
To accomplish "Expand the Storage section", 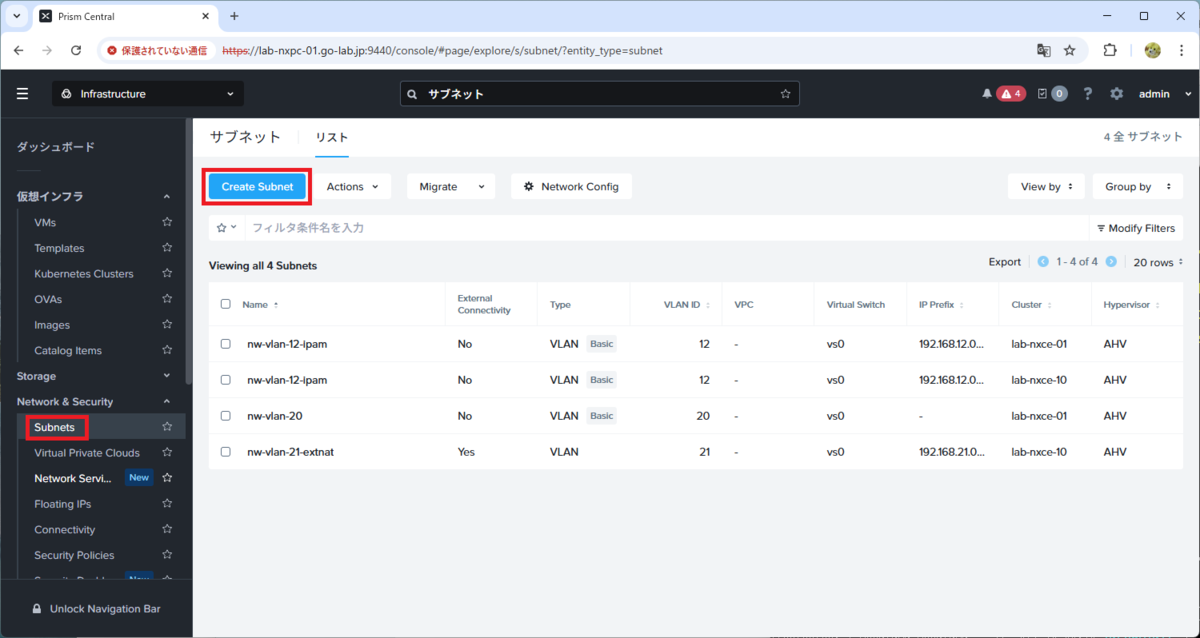I will tap(167, 376).
